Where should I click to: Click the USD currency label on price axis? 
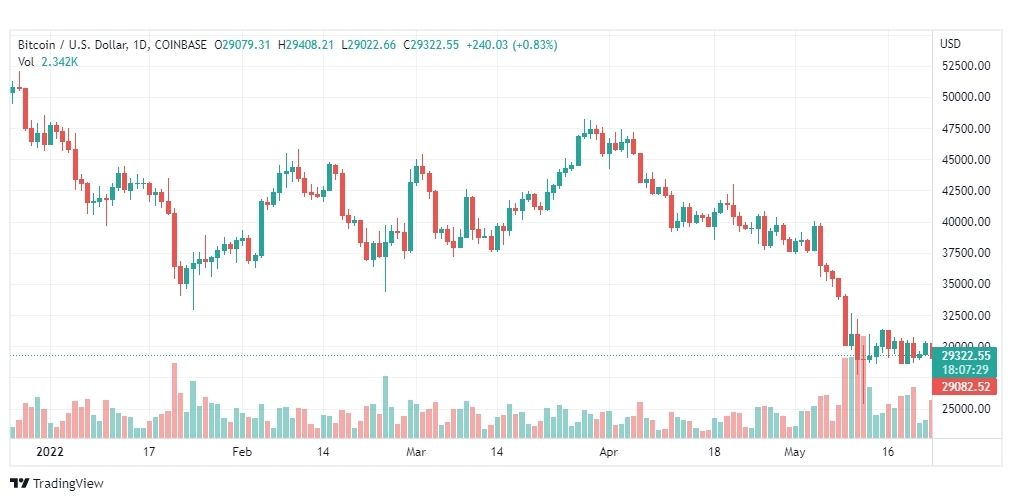tap(950, 44)
